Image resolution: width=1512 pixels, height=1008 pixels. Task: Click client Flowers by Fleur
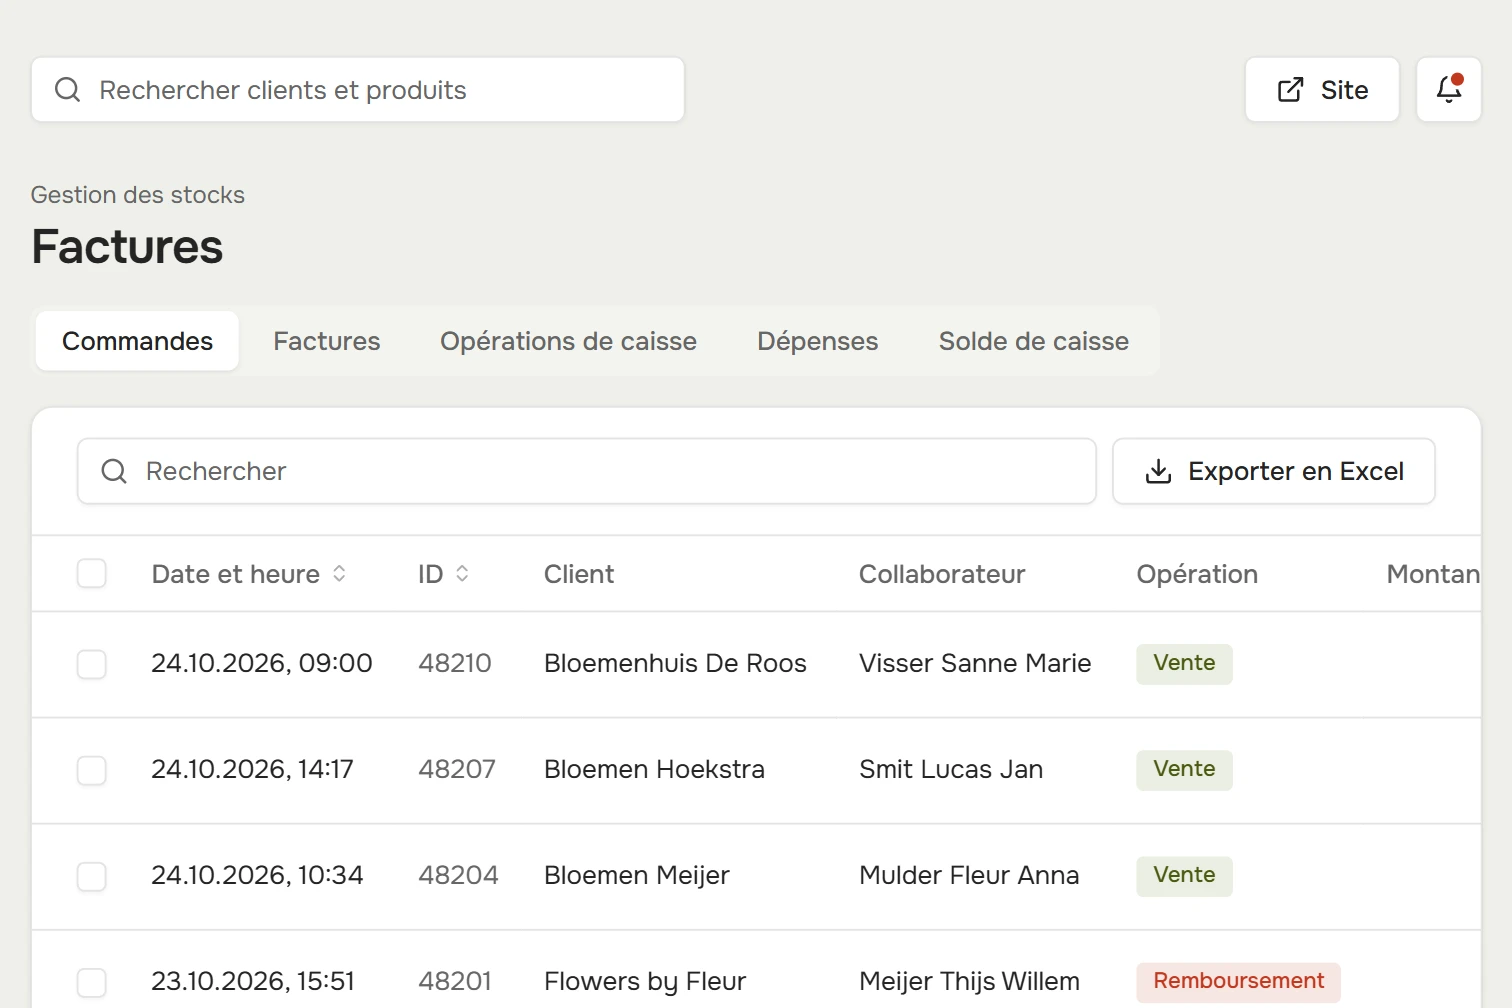pos(645,981)
